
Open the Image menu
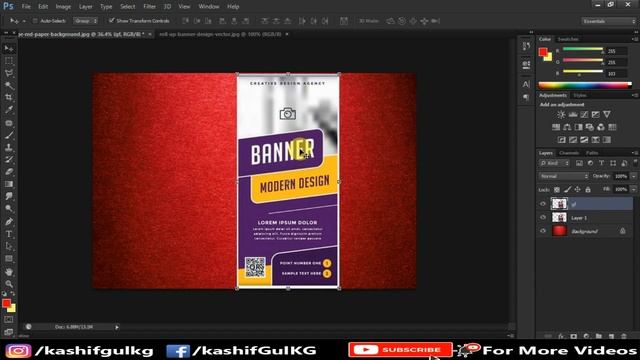tap(63, 7)
